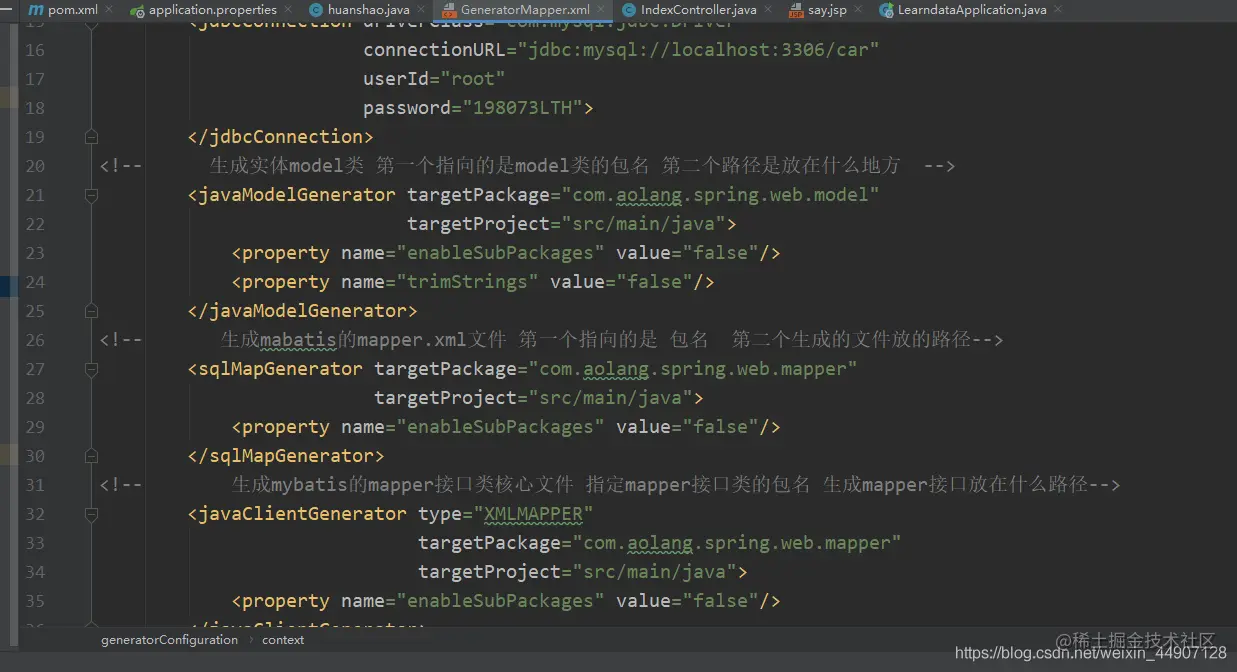The height and width of the screenshot is (672, 1237).
Task: Close the LearndataApplication.java tab
Action: pos(1058,10)
